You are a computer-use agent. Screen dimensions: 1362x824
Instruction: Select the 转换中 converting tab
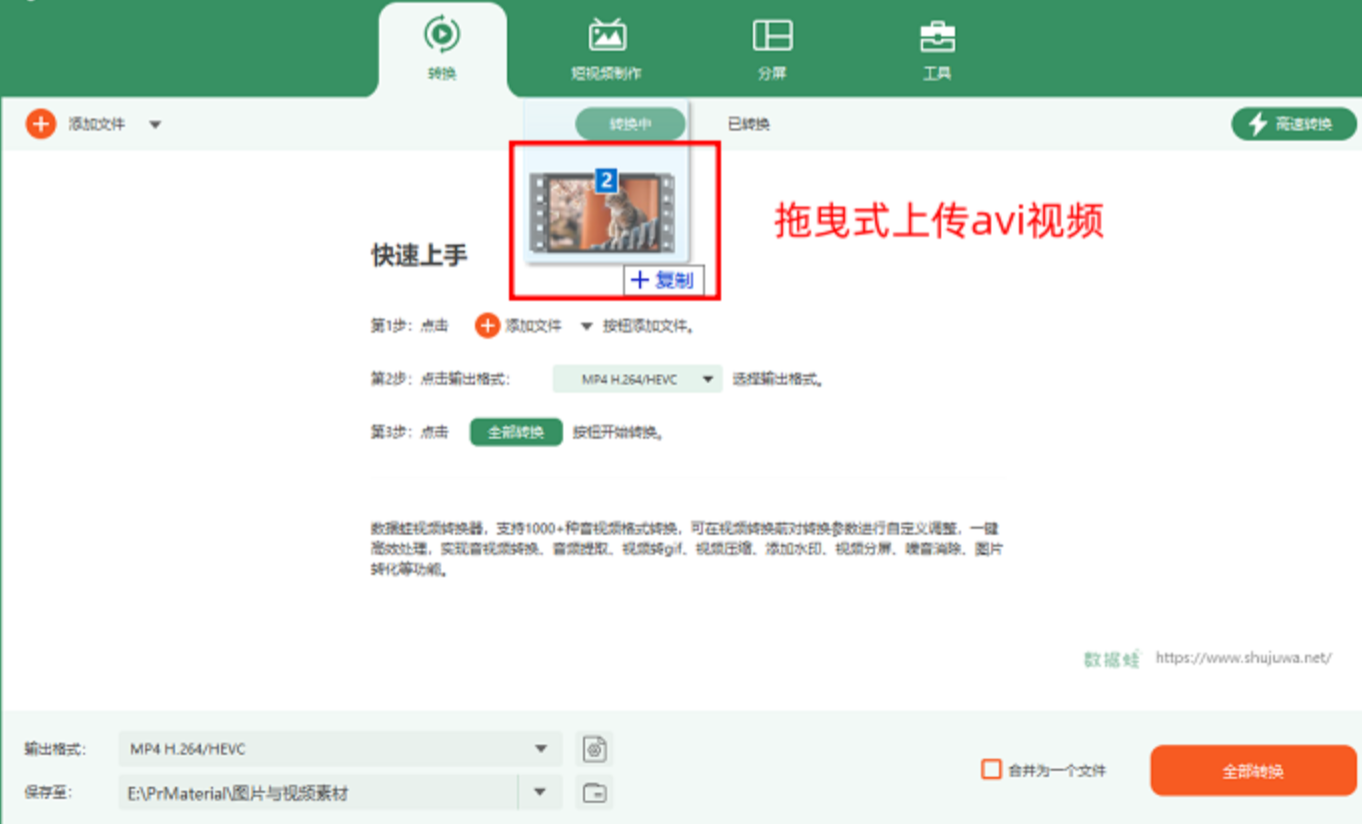pyautogui.click(x=630, y=124)
